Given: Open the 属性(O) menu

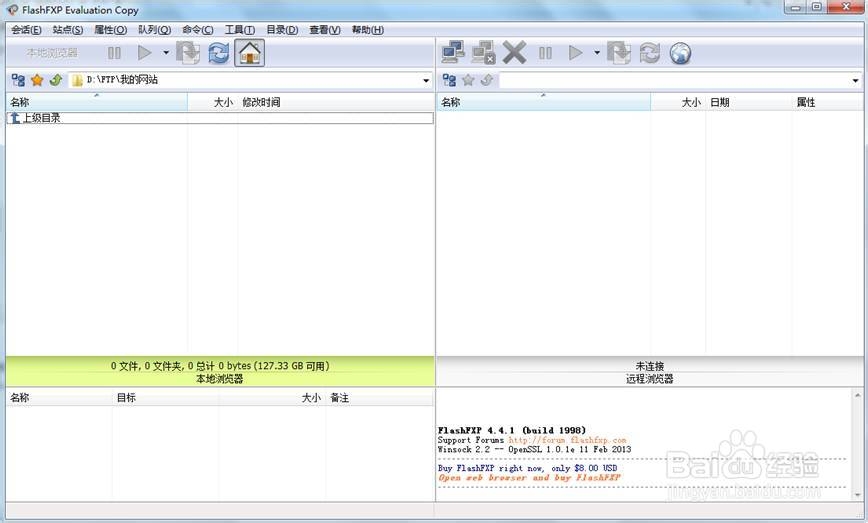Looking at the screenshot, I should click(110, 30).
